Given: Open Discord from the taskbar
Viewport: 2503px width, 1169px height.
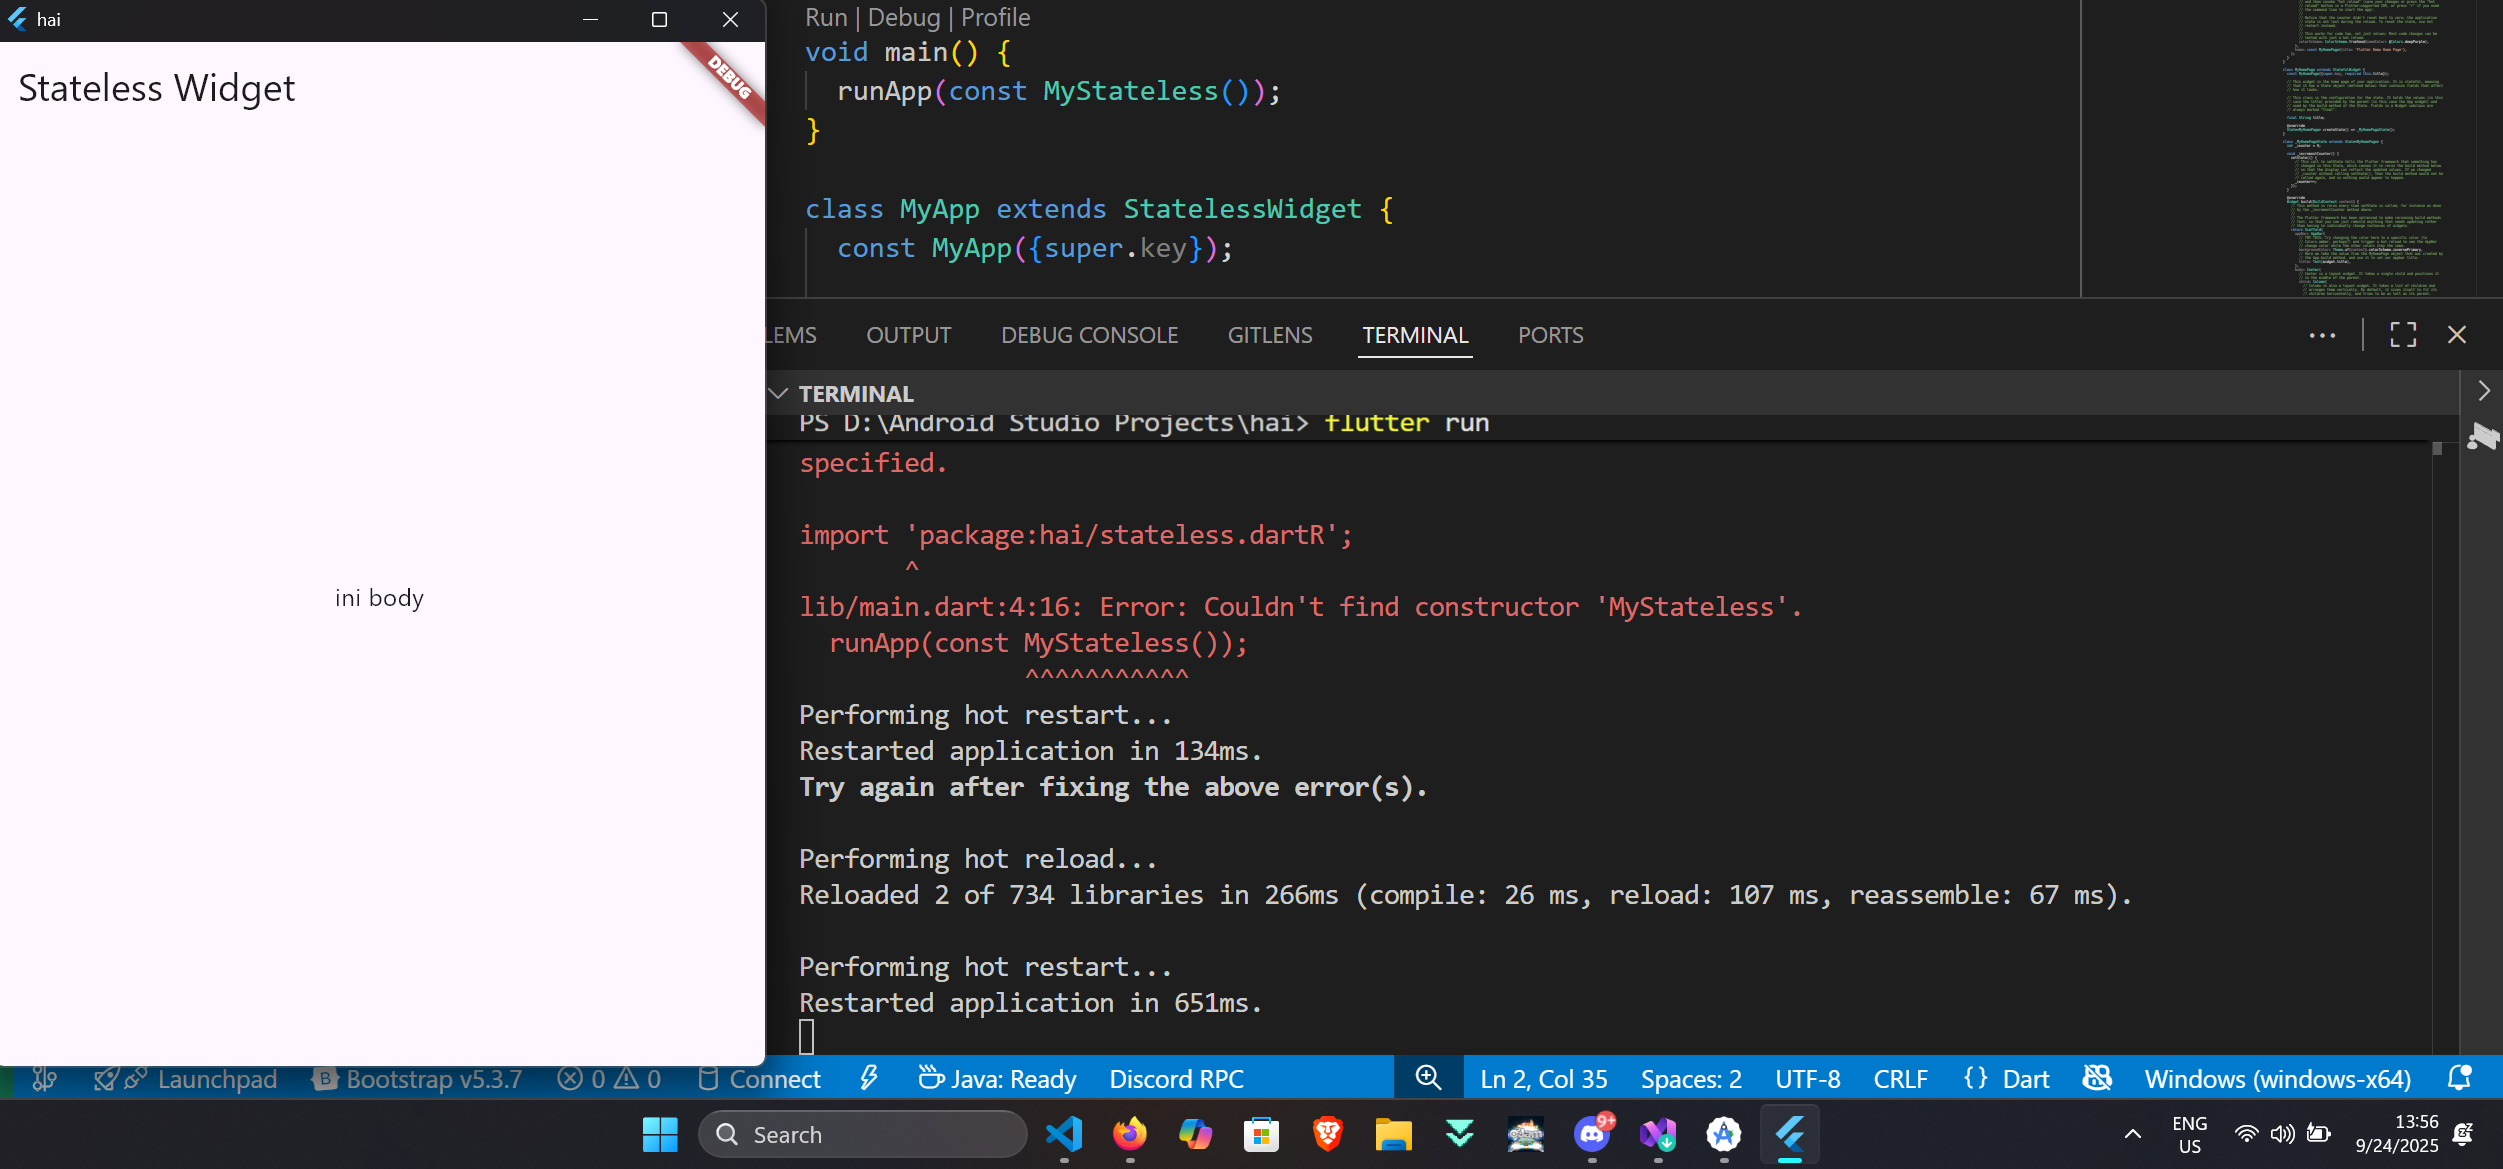Looking at the screenshot, I should point(1591,1134).
